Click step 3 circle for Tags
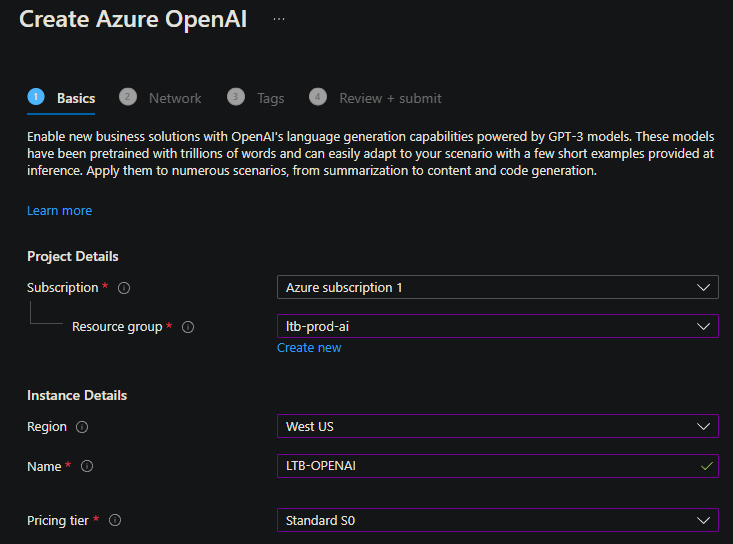The height and width of the screenshot is (544, 733). pos(236,97)
